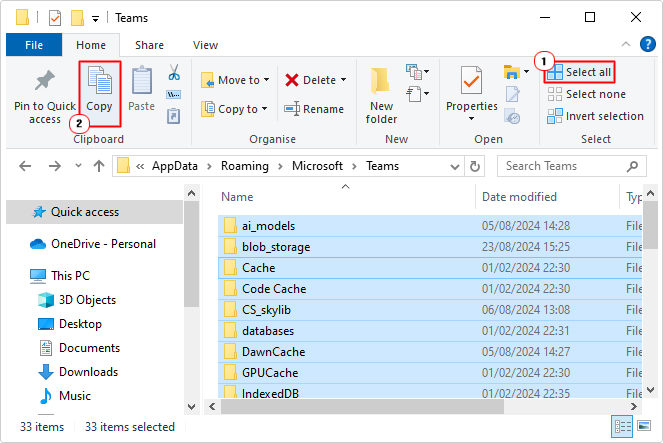Go Up one folder level arrow
This screenshot has height=443, width=663.
99,166
